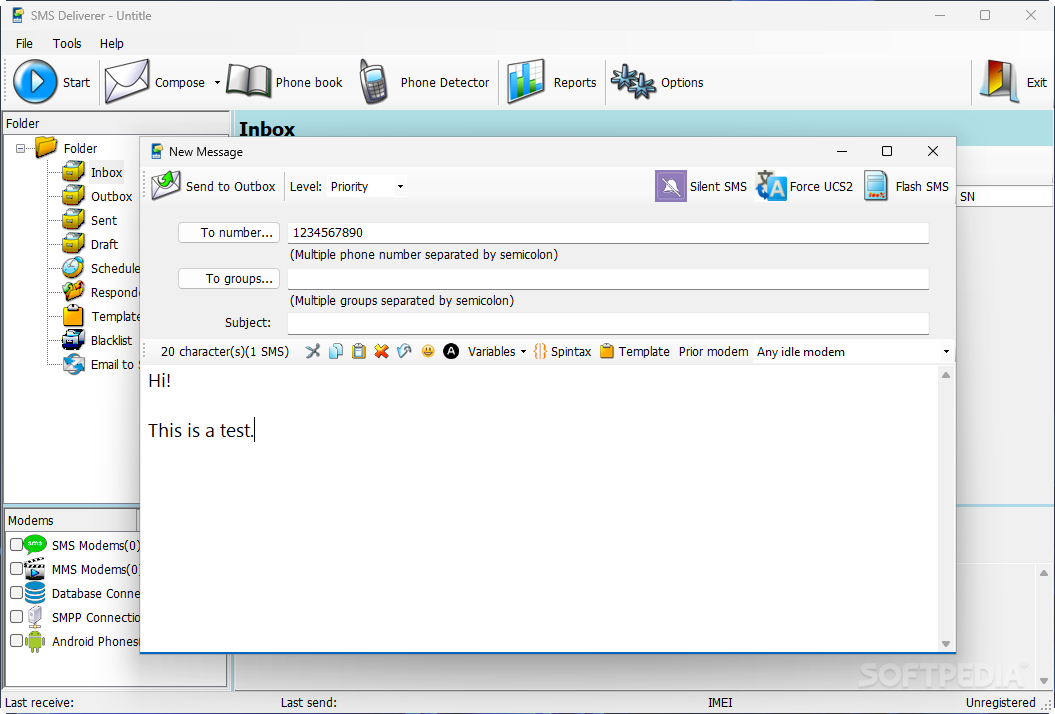
Task: Open the Reports chart
Action: click(x=552, y=82)
